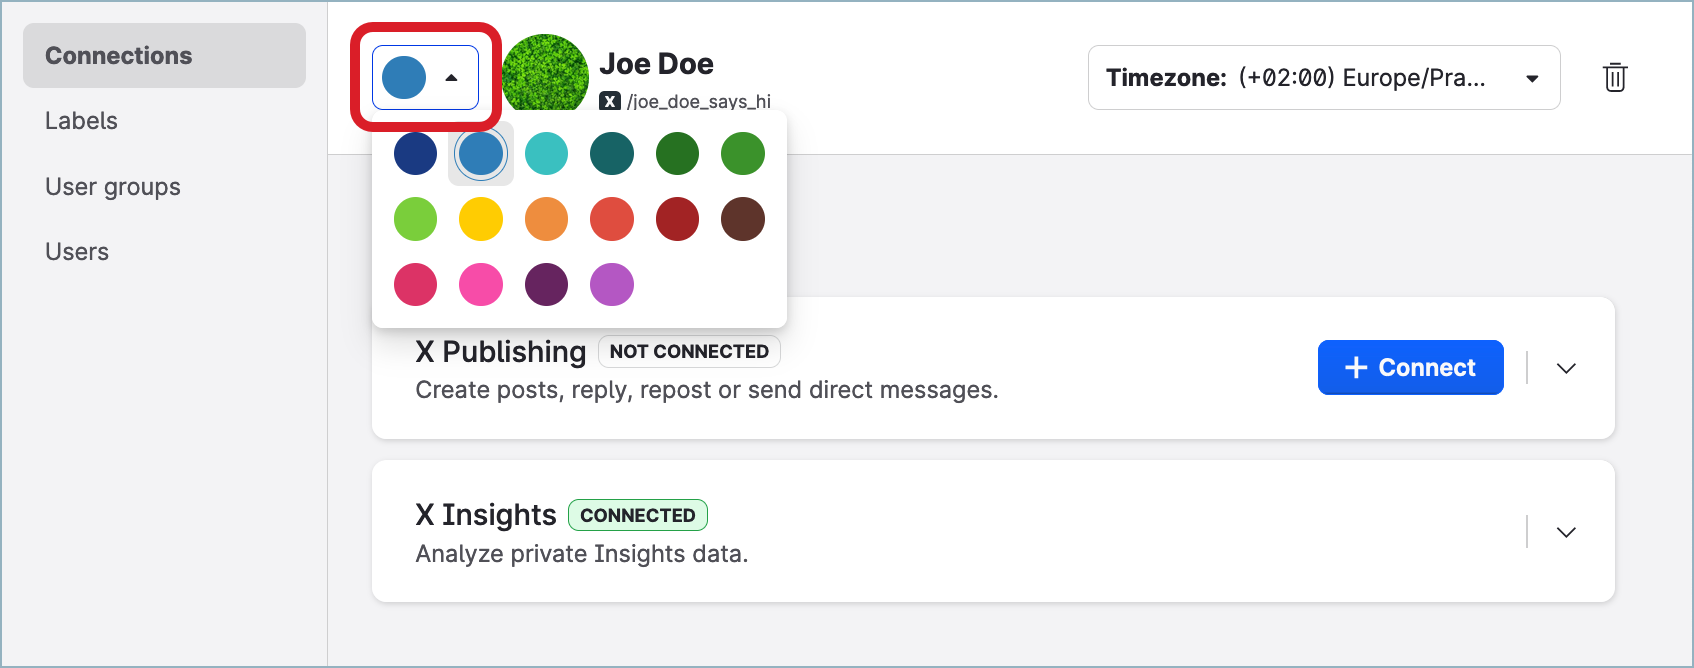
Task: Choose the turquoise color swatch
Action: tap(546, 154)
